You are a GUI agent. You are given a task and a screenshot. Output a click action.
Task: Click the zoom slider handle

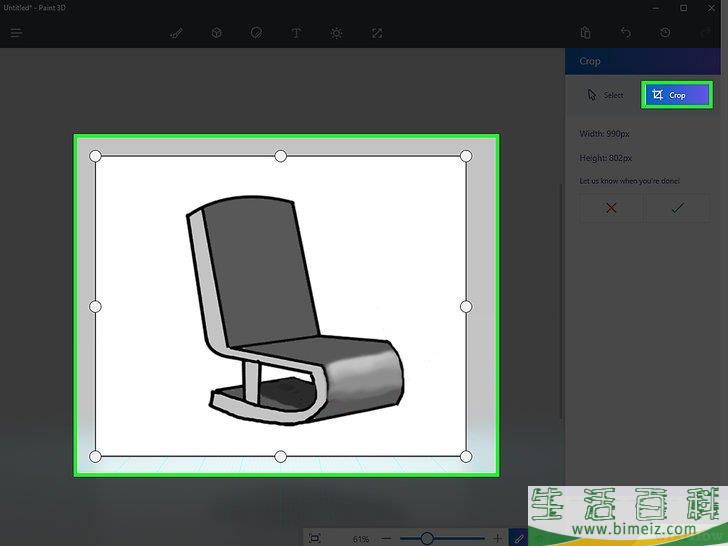coord(427,538)
